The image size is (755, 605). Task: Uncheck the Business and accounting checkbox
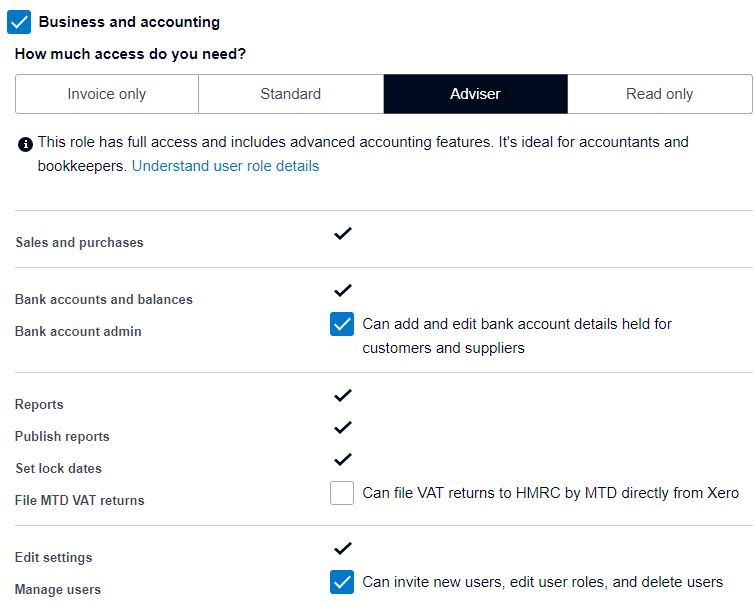19,21
